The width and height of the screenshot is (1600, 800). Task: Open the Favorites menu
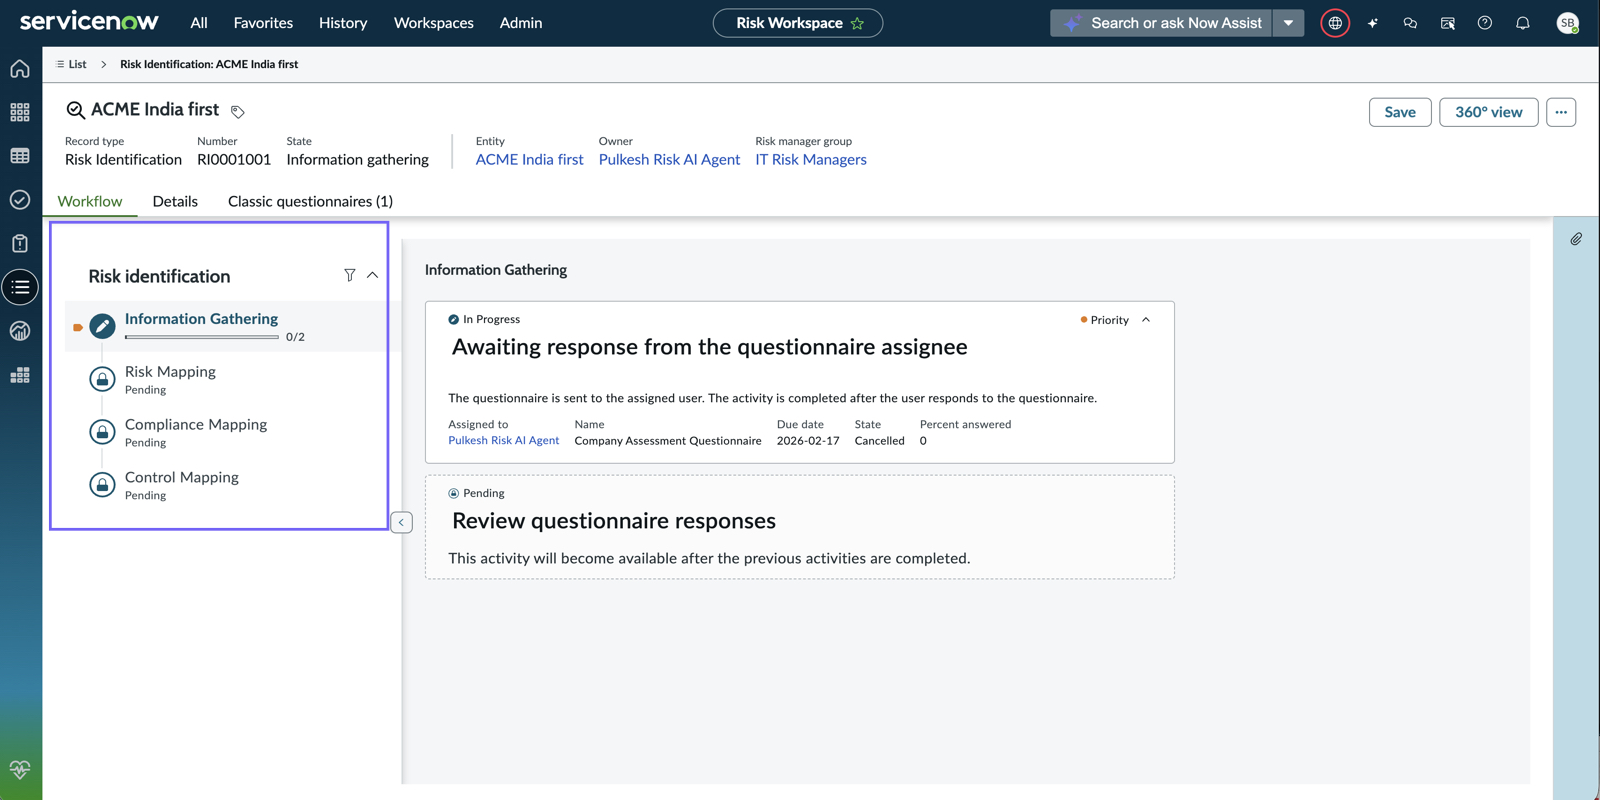[263, 23]
